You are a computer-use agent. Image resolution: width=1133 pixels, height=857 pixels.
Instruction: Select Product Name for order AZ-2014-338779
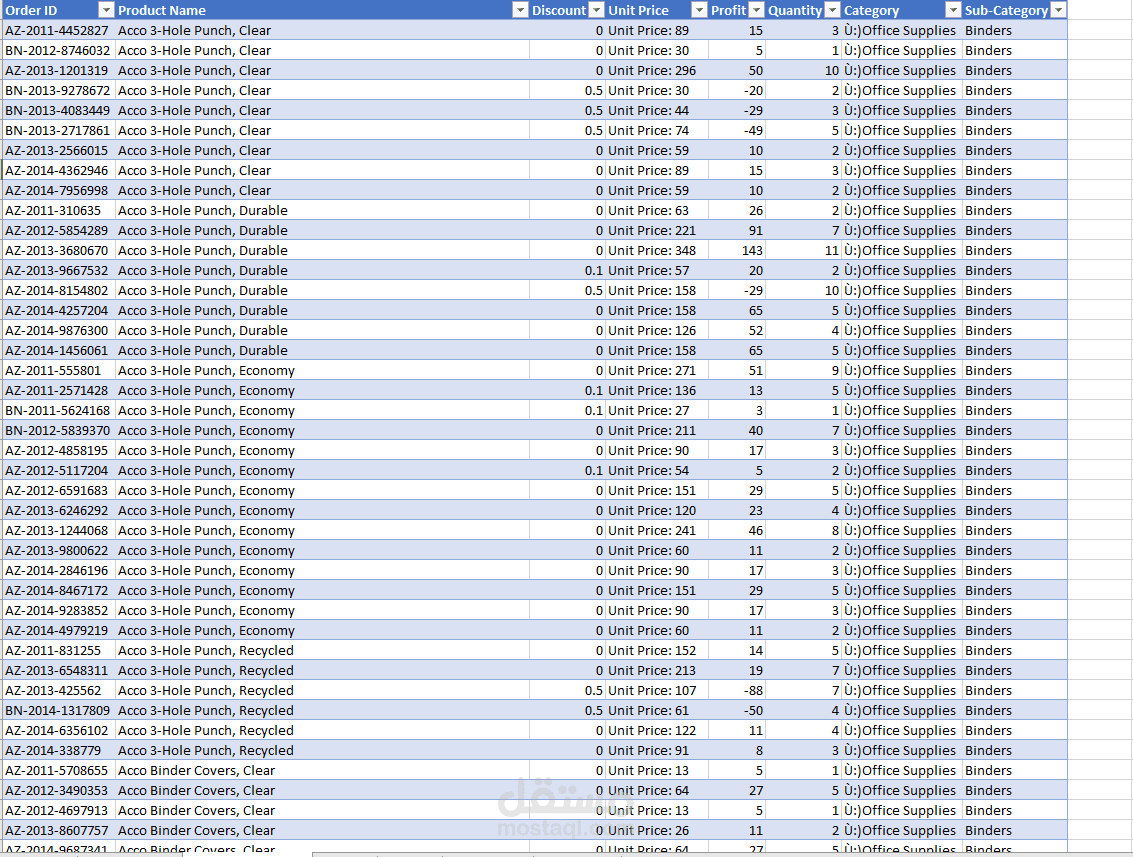(x=322, y=751)
